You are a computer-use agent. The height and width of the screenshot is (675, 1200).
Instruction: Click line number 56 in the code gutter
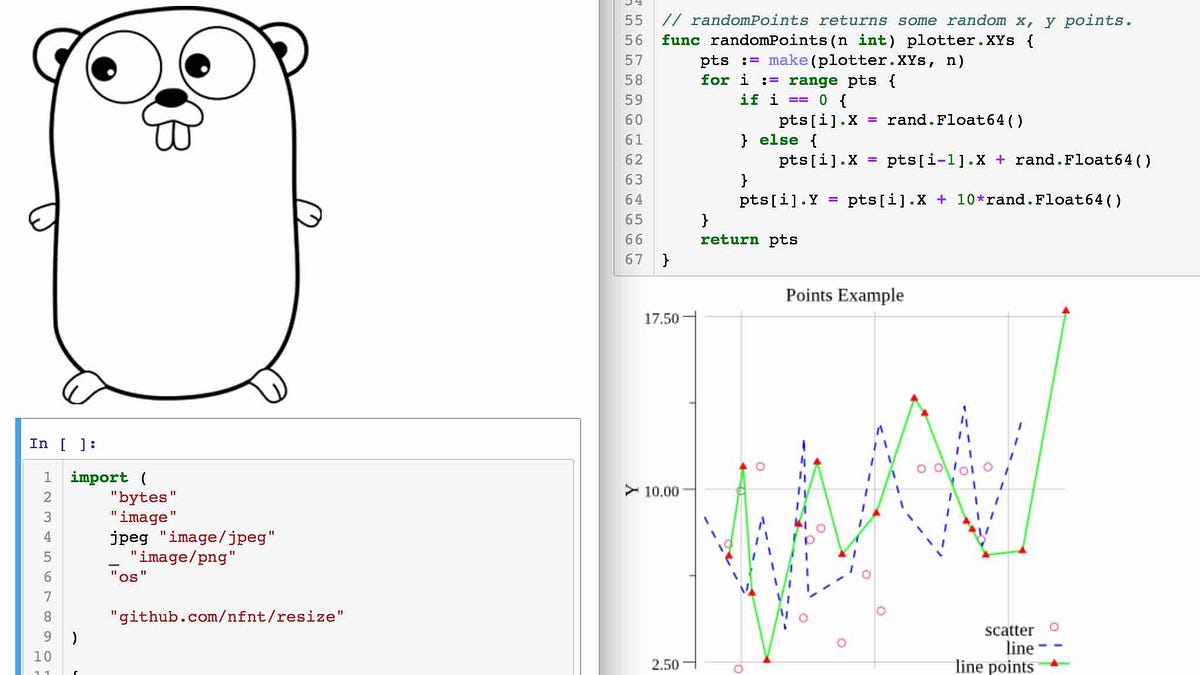(x=633, y=40)
